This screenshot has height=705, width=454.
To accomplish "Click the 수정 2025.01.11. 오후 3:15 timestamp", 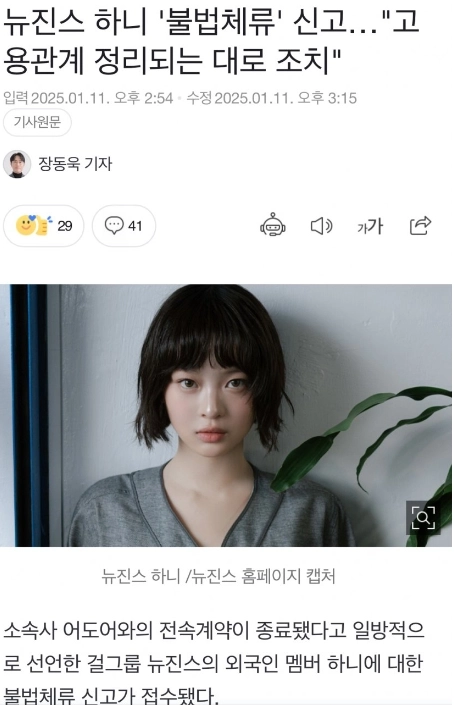I will coord(272,98).
